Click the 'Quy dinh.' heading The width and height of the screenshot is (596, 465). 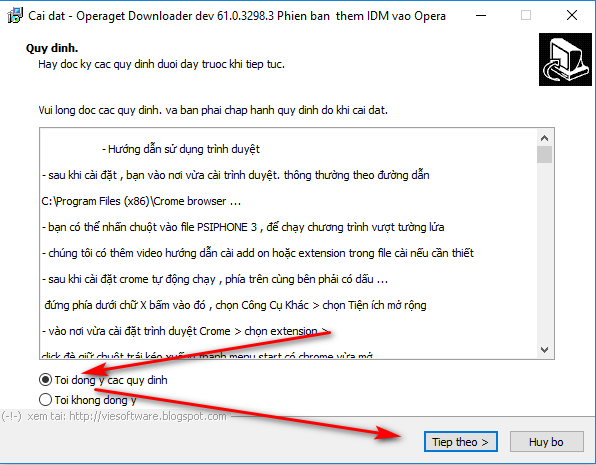click(52, 48)
